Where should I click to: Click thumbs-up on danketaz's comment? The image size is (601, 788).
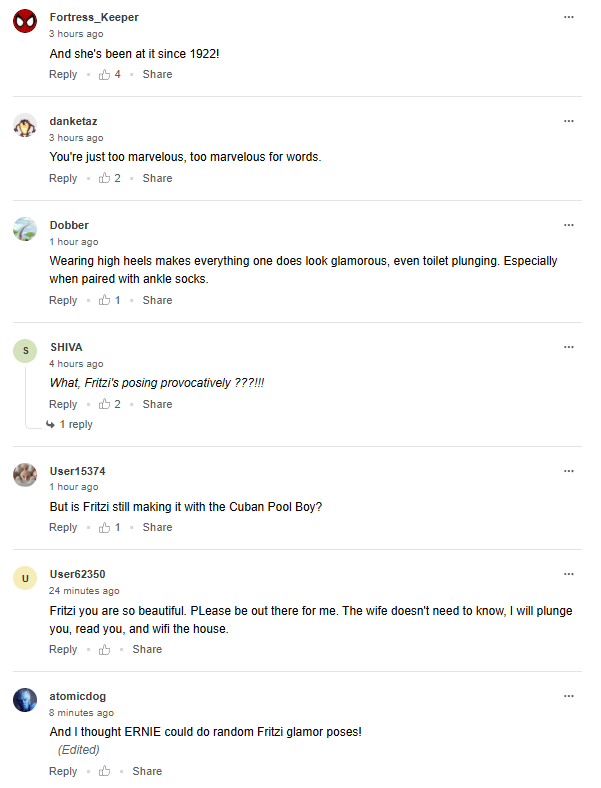coord(104,179)
